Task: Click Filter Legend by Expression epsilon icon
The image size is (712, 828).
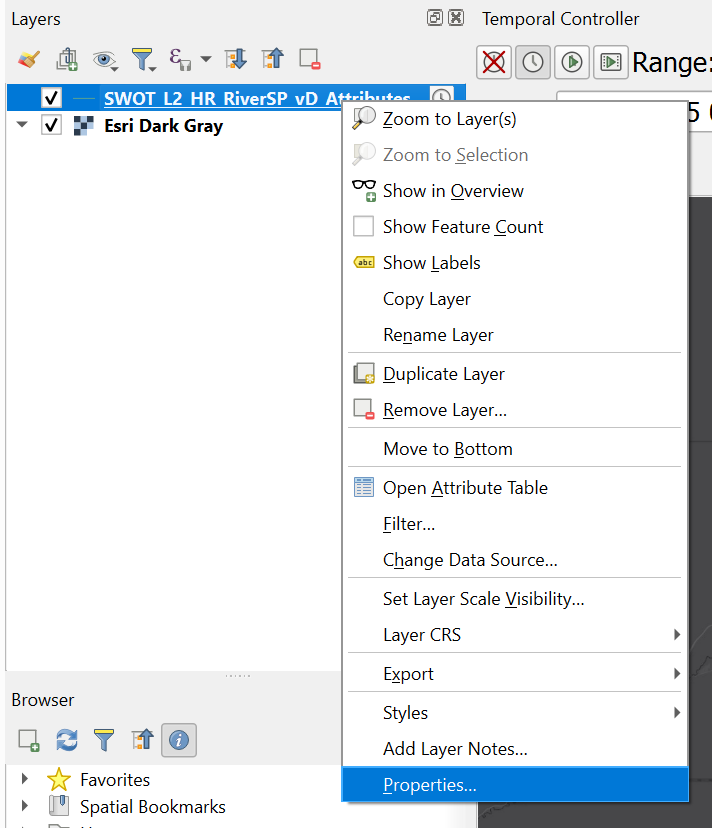Action: [x=180, y=59]
